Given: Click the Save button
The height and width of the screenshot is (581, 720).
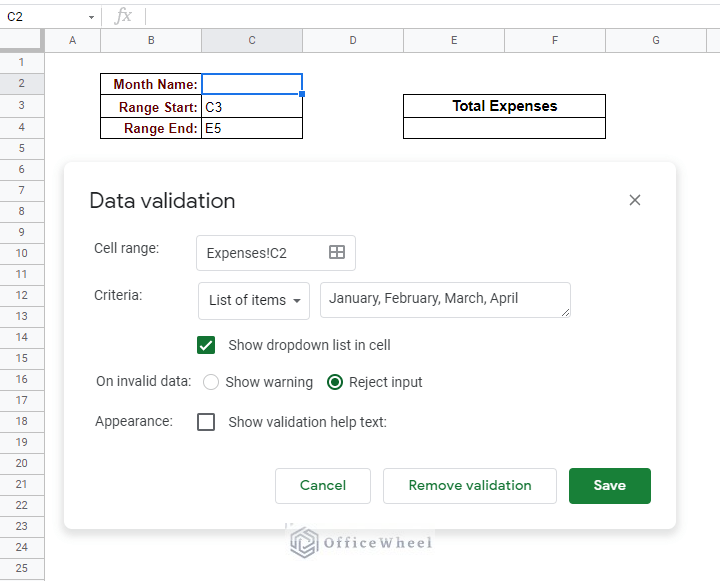Looking at the screenshot, I should (x=609, y=485).
